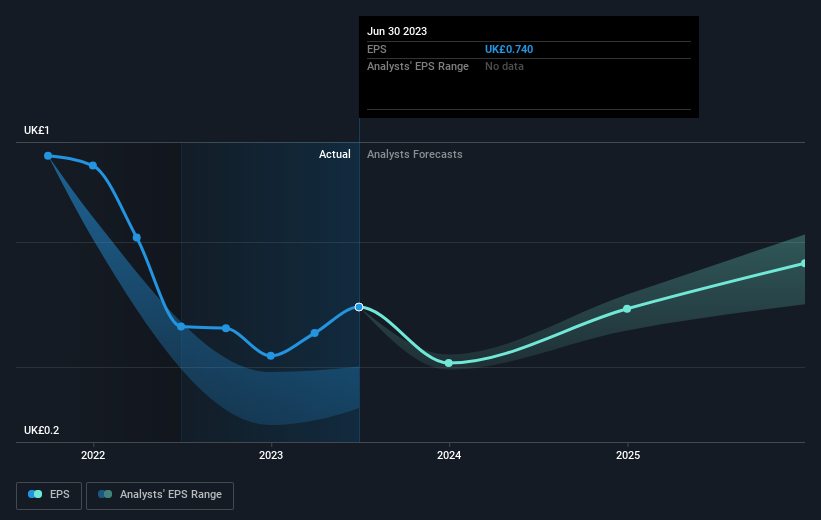
Task: Click the Analysts' EPS Range row label in the tooltip
Action: 418,67
